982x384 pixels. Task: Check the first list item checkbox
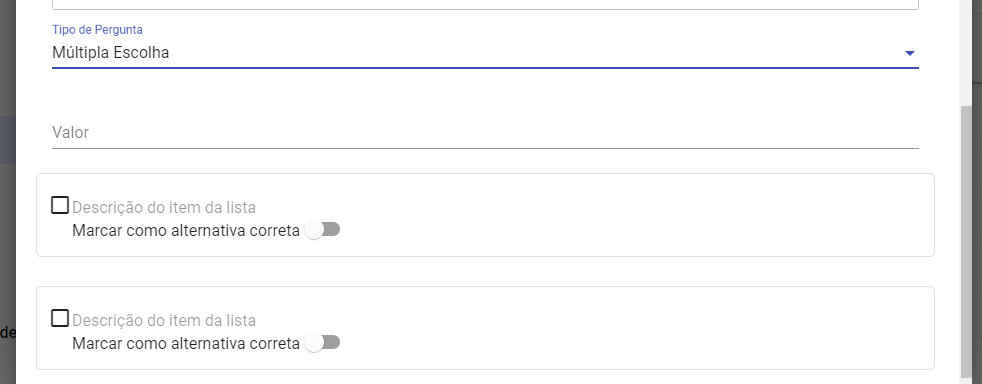click(x=60, y=205)
